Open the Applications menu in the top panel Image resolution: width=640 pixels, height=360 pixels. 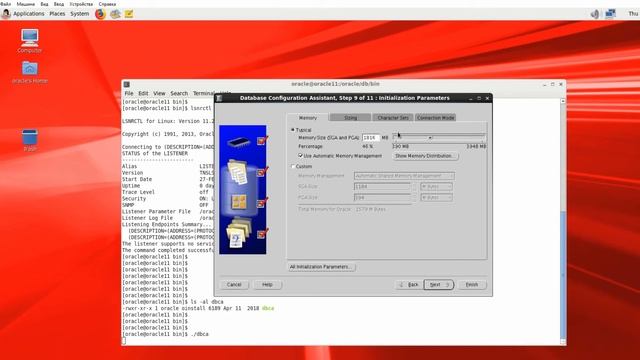28,13
